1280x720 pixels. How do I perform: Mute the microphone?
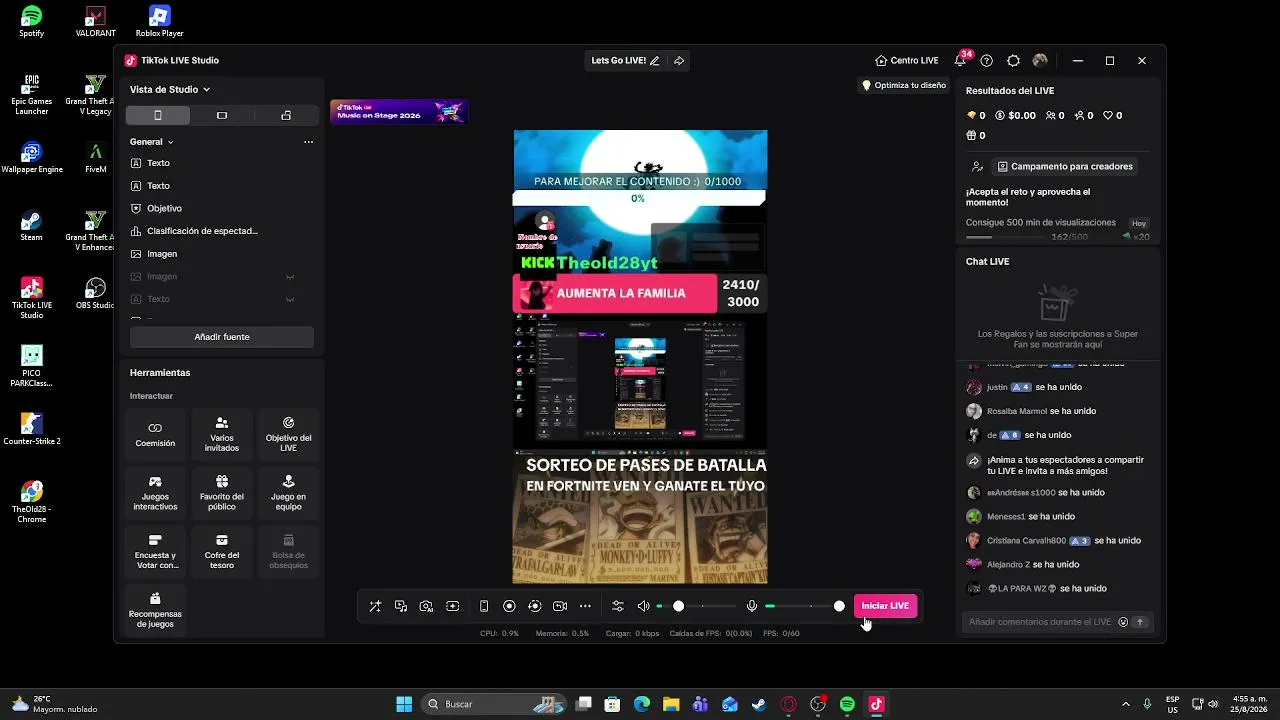752,606
